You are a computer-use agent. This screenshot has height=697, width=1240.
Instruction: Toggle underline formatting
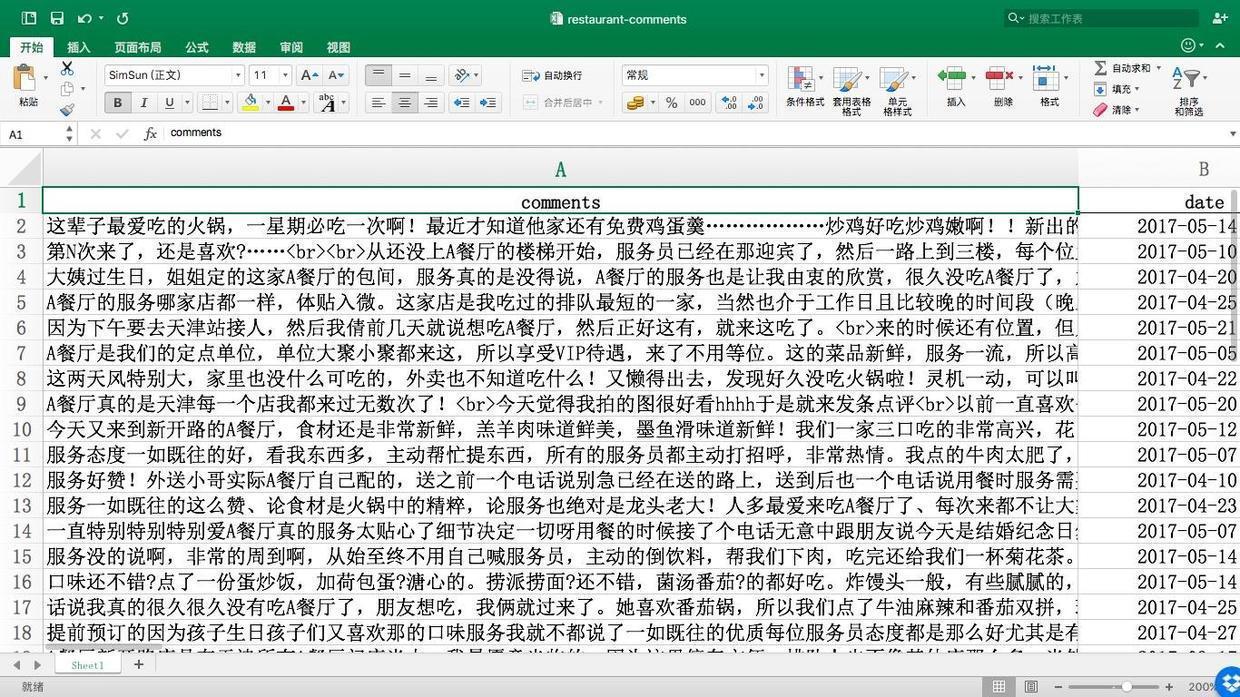click(x=169, y=102)
